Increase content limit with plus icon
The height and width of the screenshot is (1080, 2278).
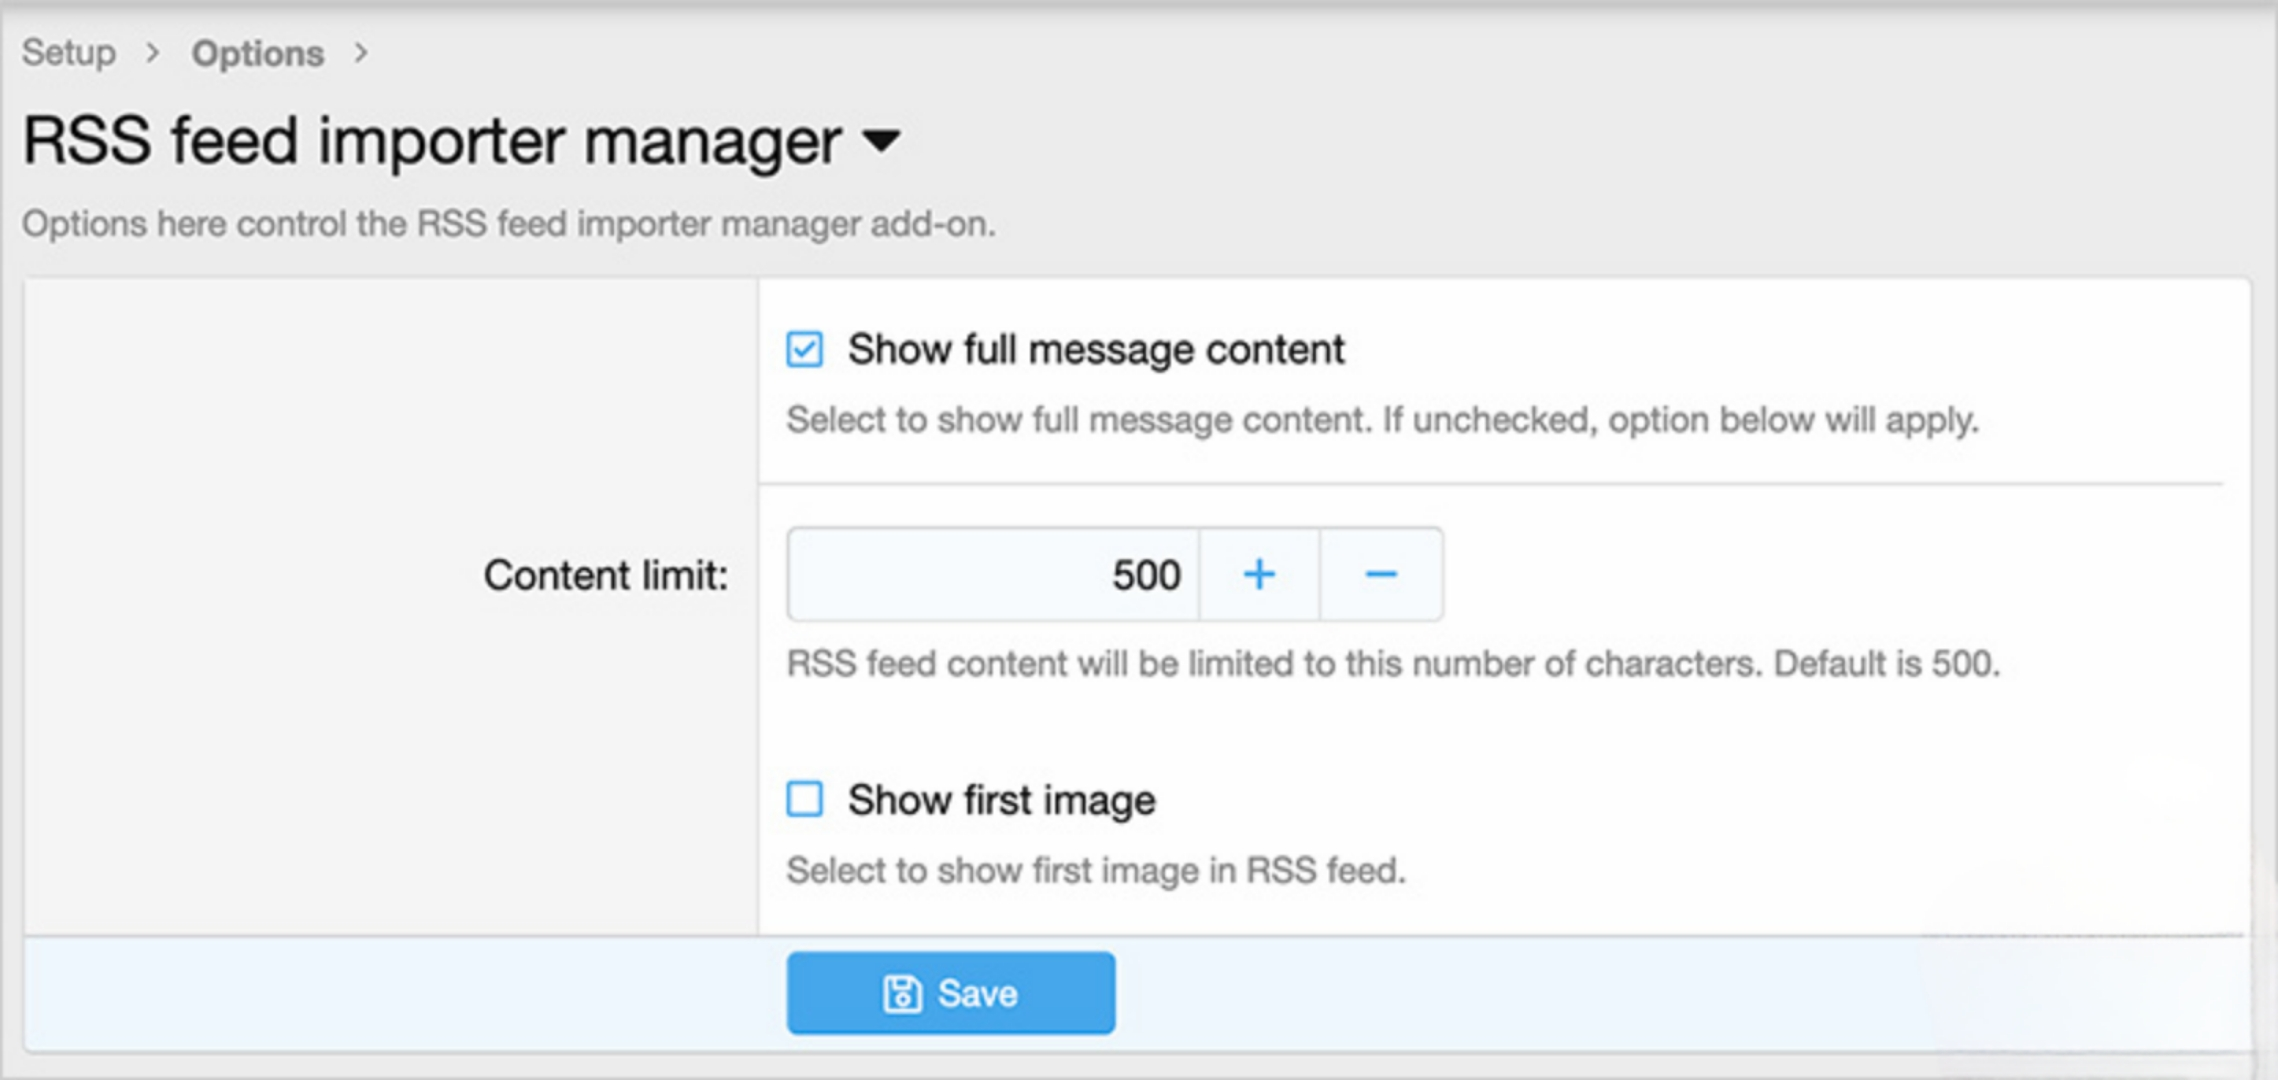pos(1259,575)
